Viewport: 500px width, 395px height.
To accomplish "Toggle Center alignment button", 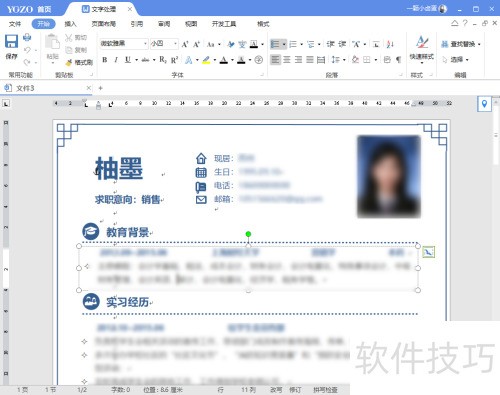I will point(287,60).
